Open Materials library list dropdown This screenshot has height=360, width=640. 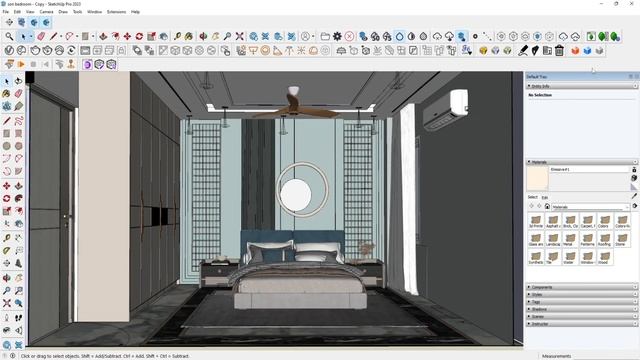[590, 207]
